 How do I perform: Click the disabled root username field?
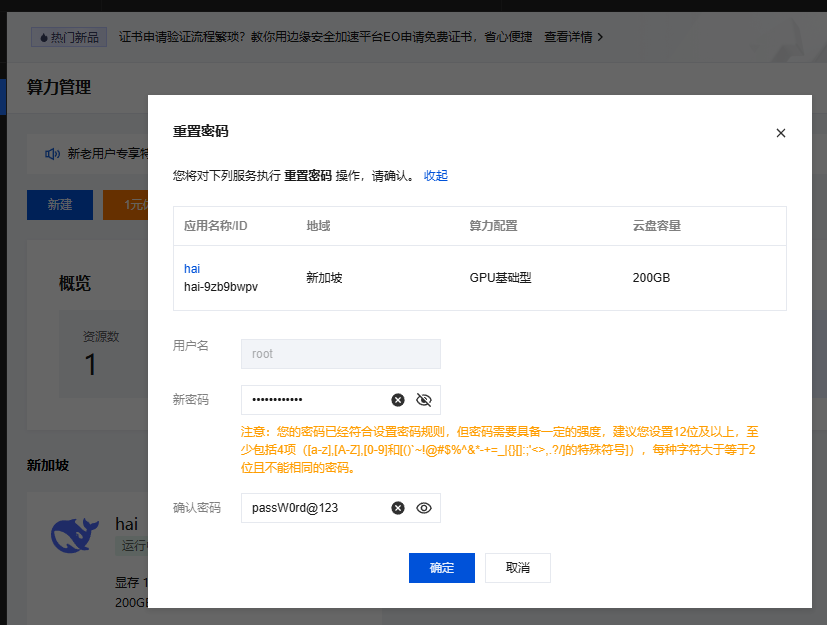341,354
